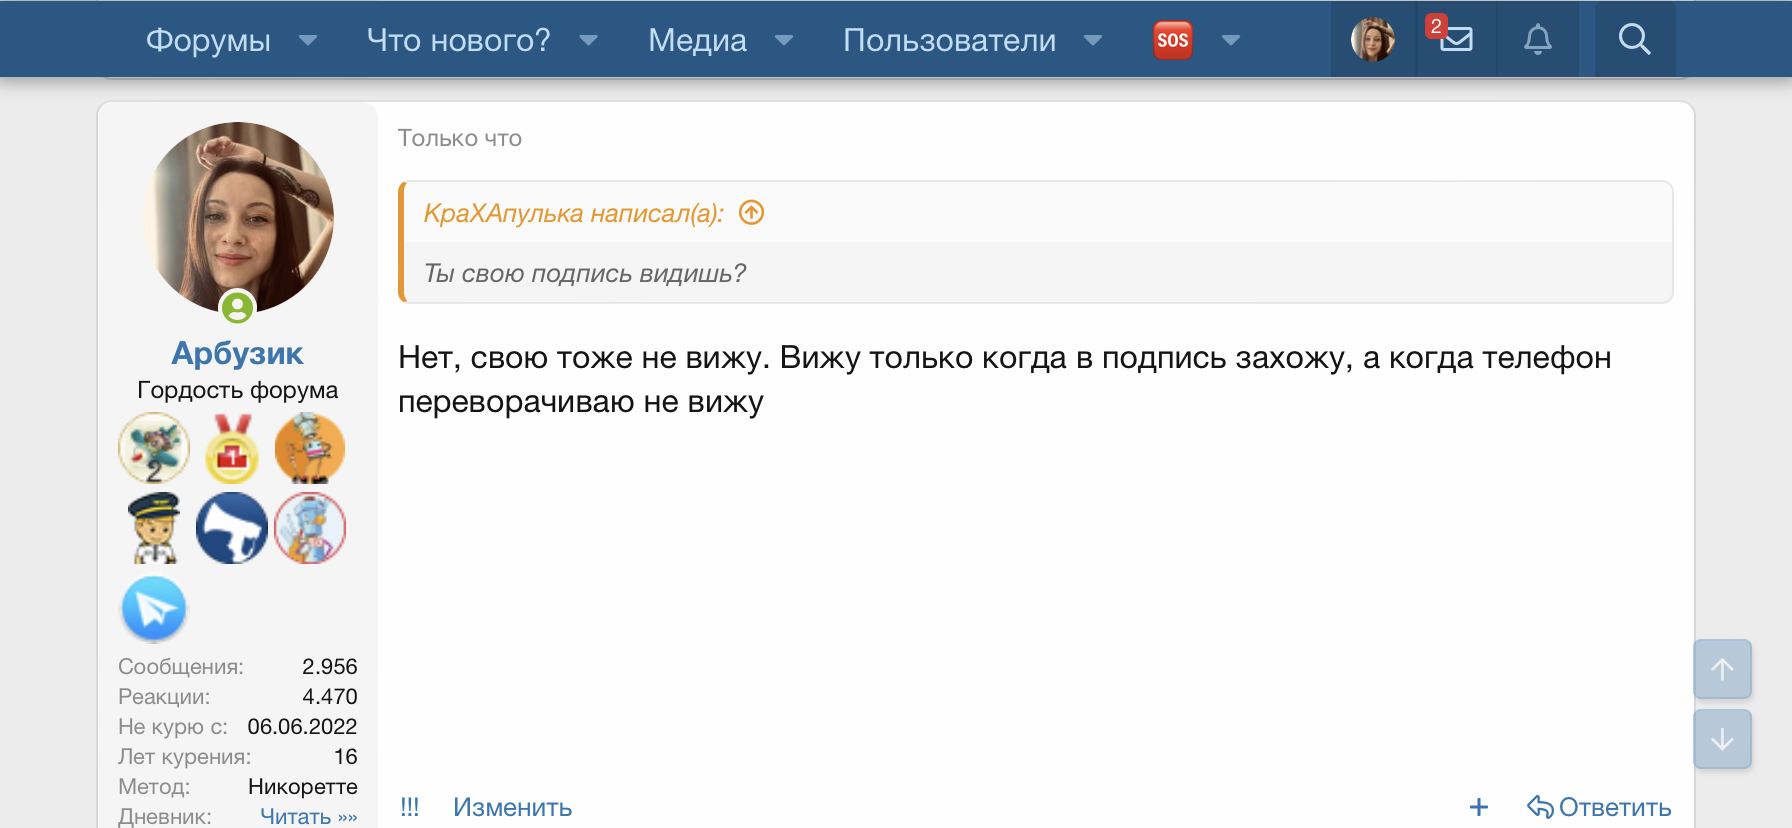Screen dimensions: 1792x828
Task: Add post to multi-quote with plus
Action: tap(1479, 807)
